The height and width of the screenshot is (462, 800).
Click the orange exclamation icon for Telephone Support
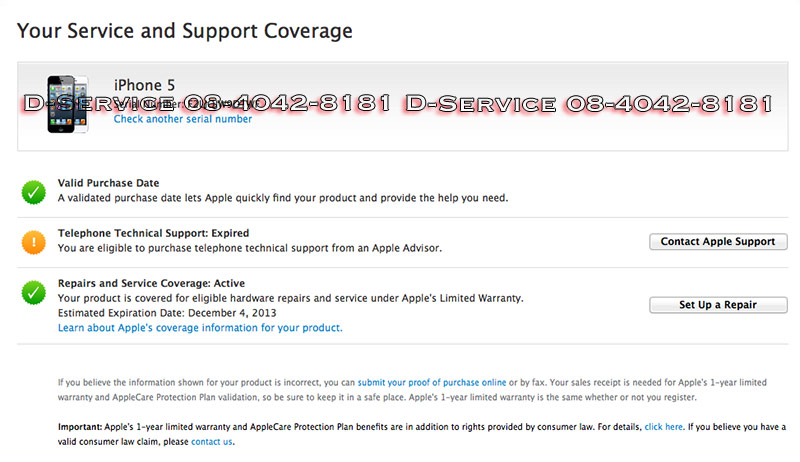pos(34,242)
